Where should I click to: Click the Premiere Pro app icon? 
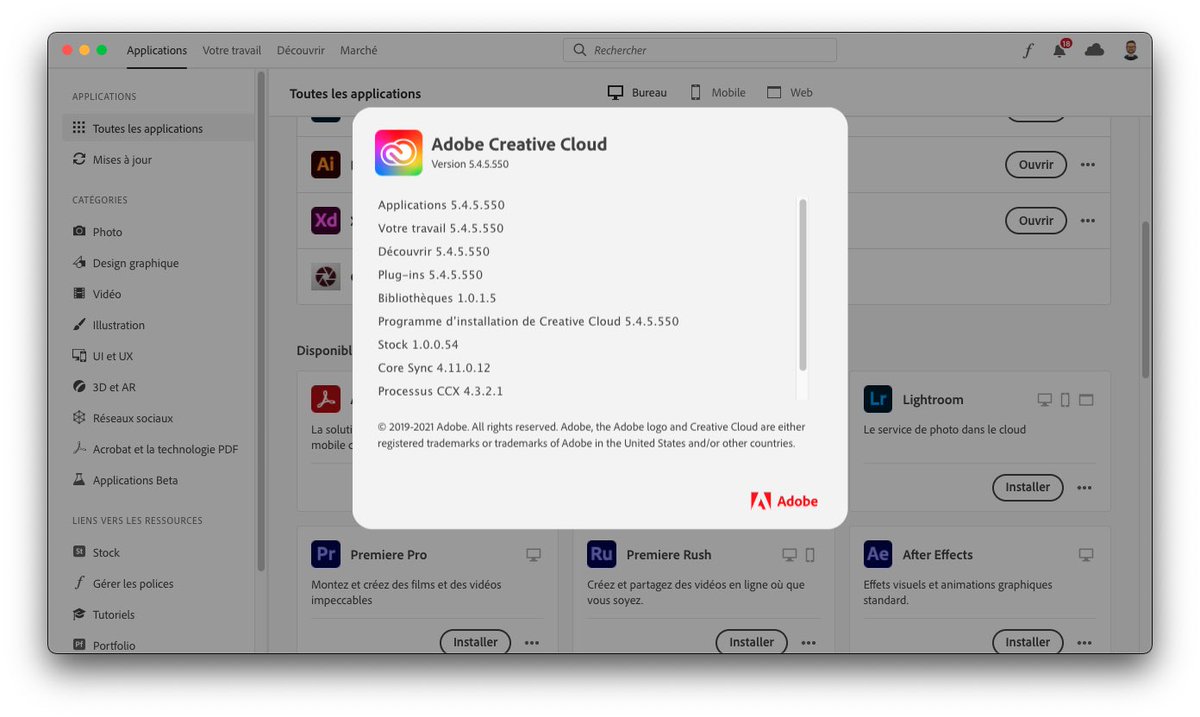[326, 554]
